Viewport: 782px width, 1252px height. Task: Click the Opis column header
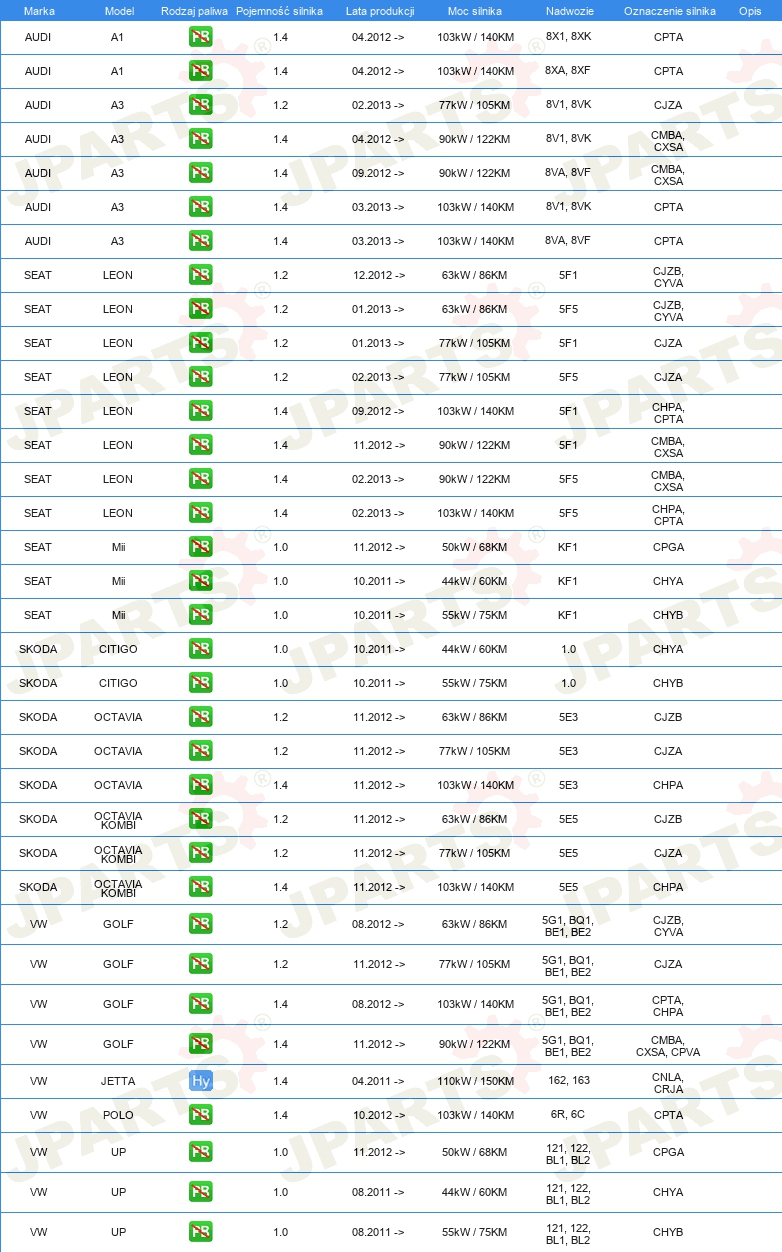pyautogui.click(x=749, y=10)
